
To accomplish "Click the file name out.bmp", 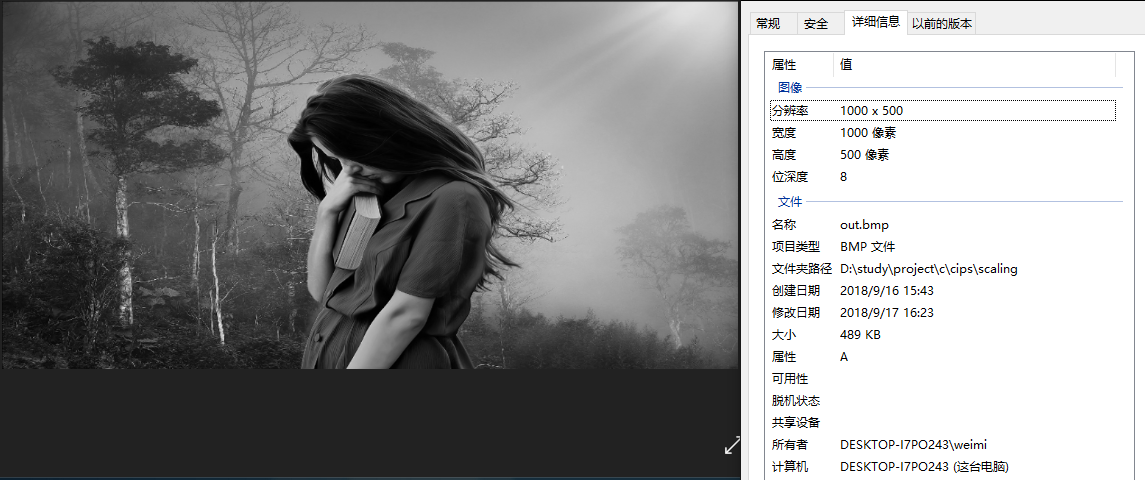I will coord(864,225).
